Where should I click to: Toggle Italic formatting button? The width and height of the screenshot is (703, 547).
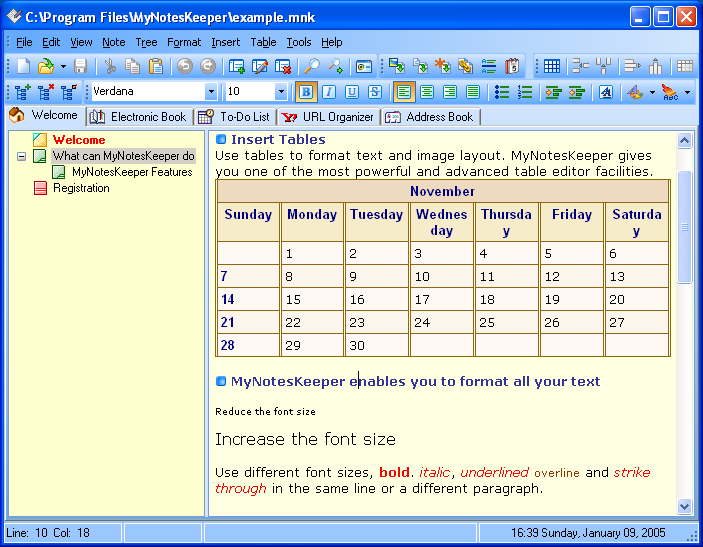[329, 92]
